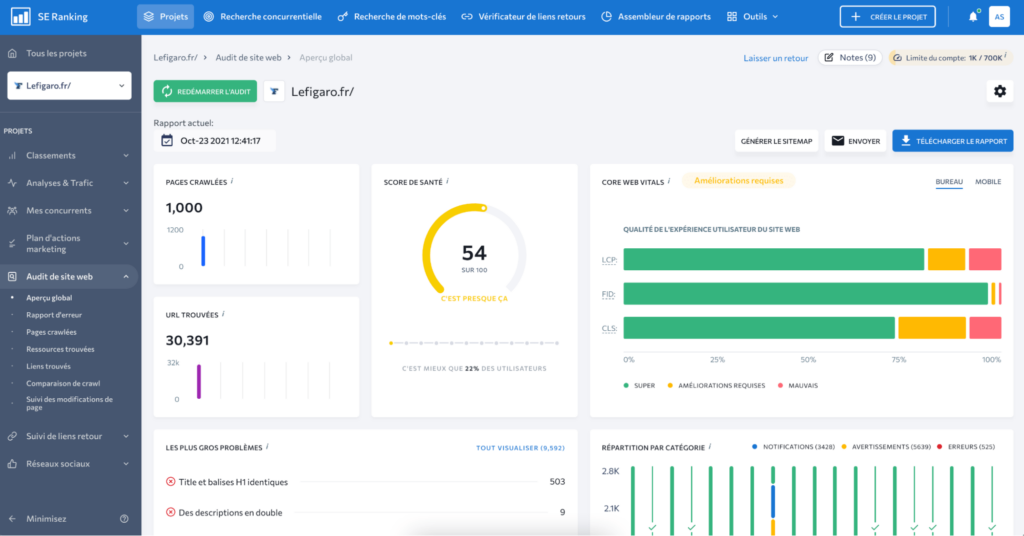
Task: Click the info icon next to URL trouvées
Action: click(223, 314)
